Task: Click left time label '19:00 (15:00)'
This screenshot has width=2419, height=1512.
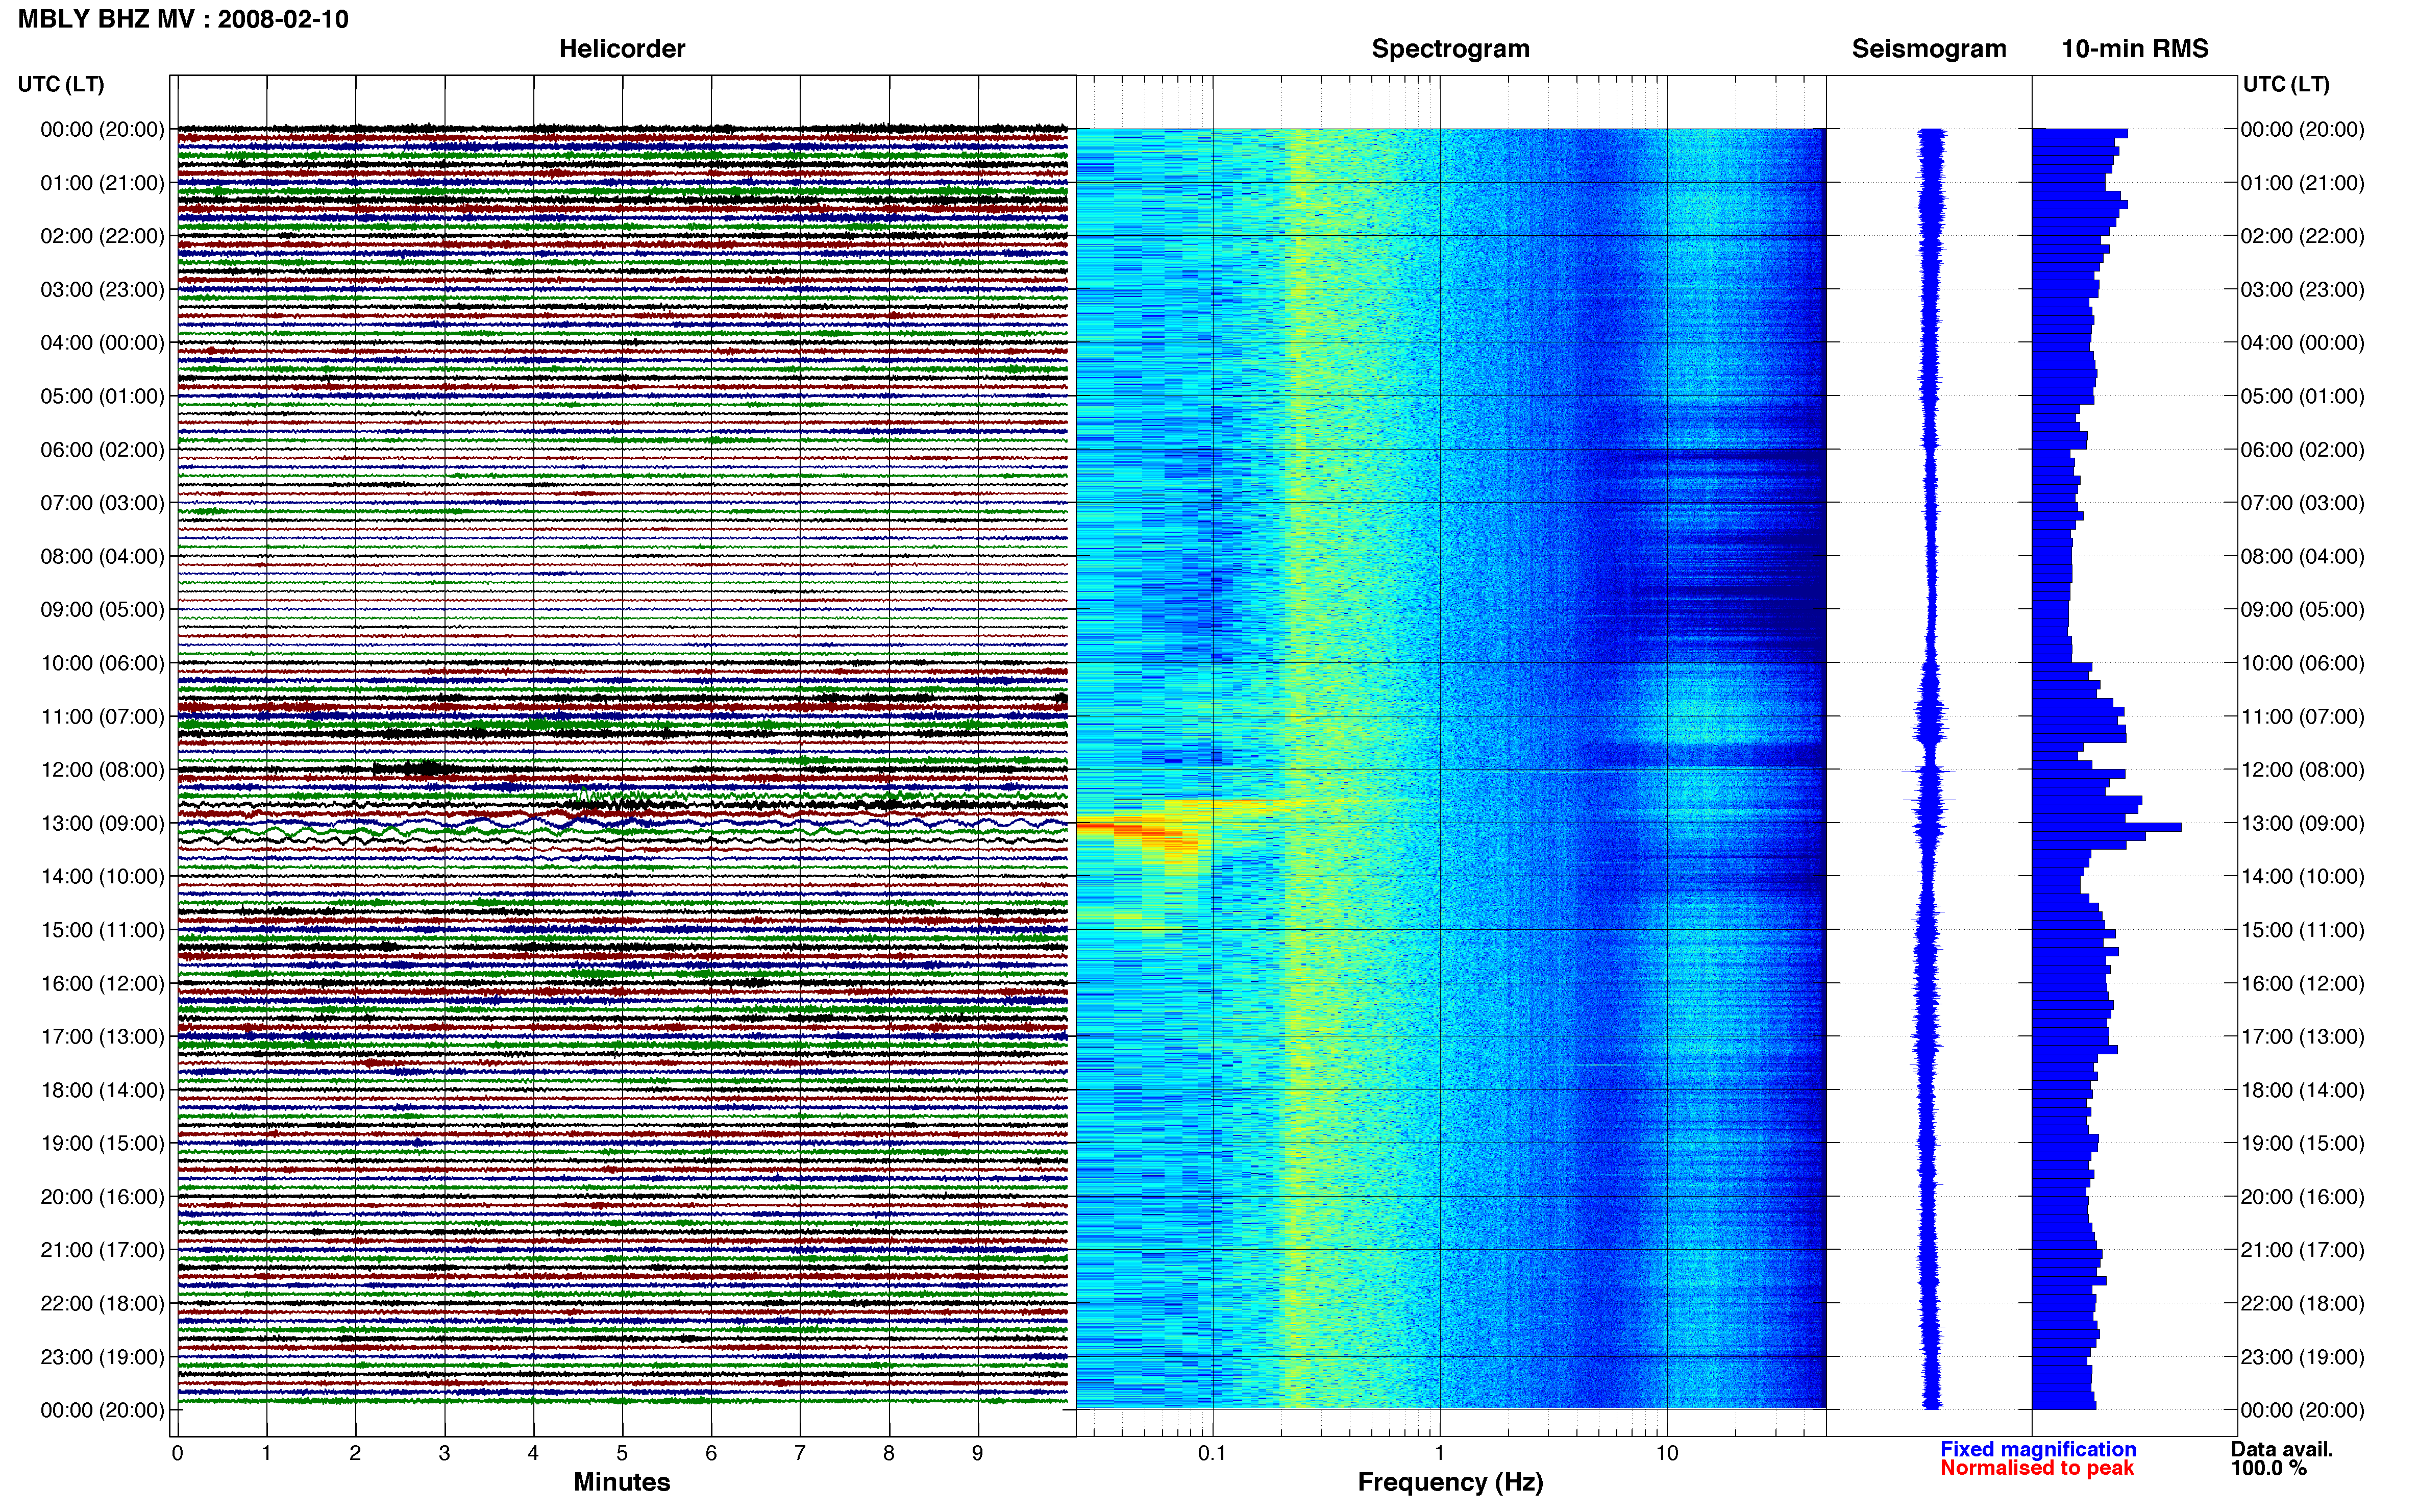Action: tap(102, 1143)
